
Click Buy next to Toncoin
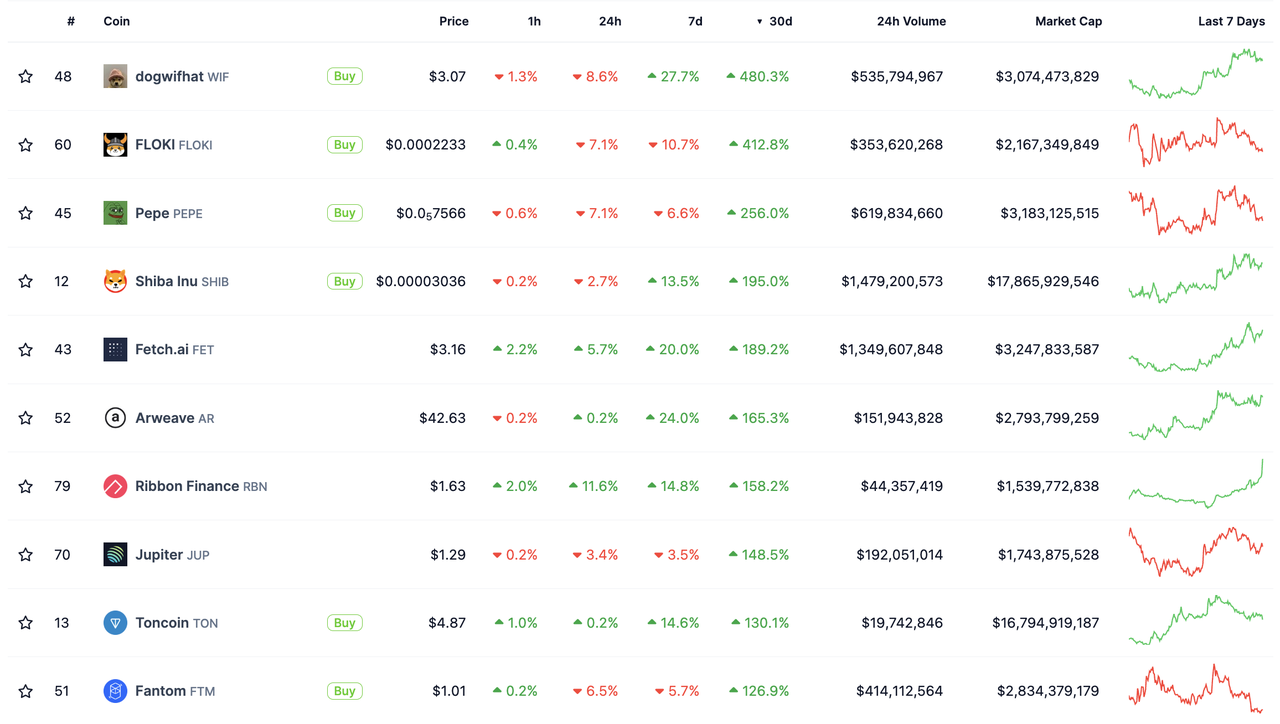(x=344, y=622)
